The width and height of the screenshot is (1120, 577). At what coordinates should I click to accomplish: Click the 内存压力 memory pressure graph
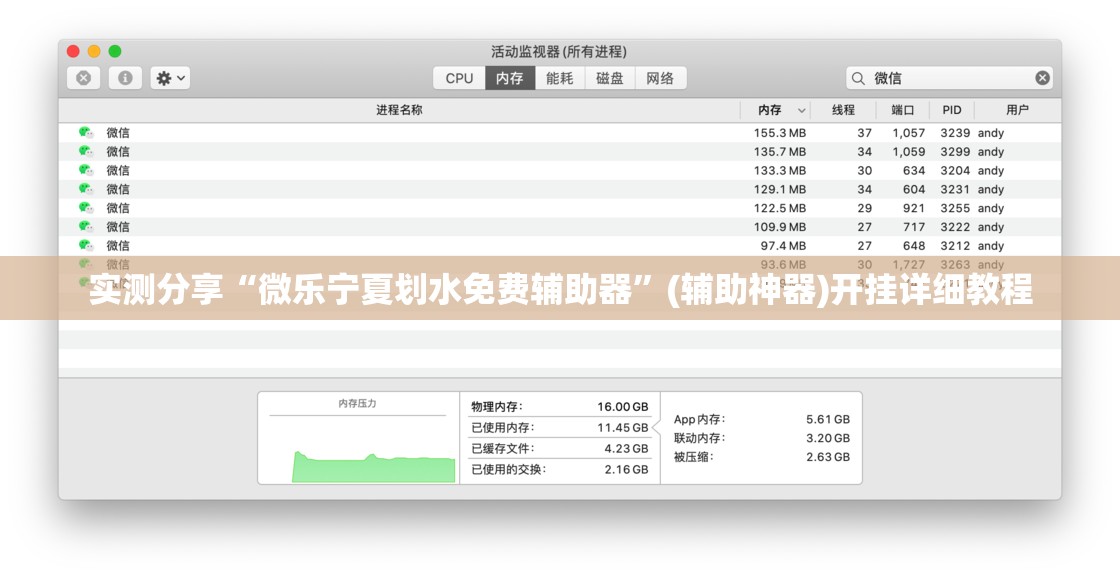point(358,438)
